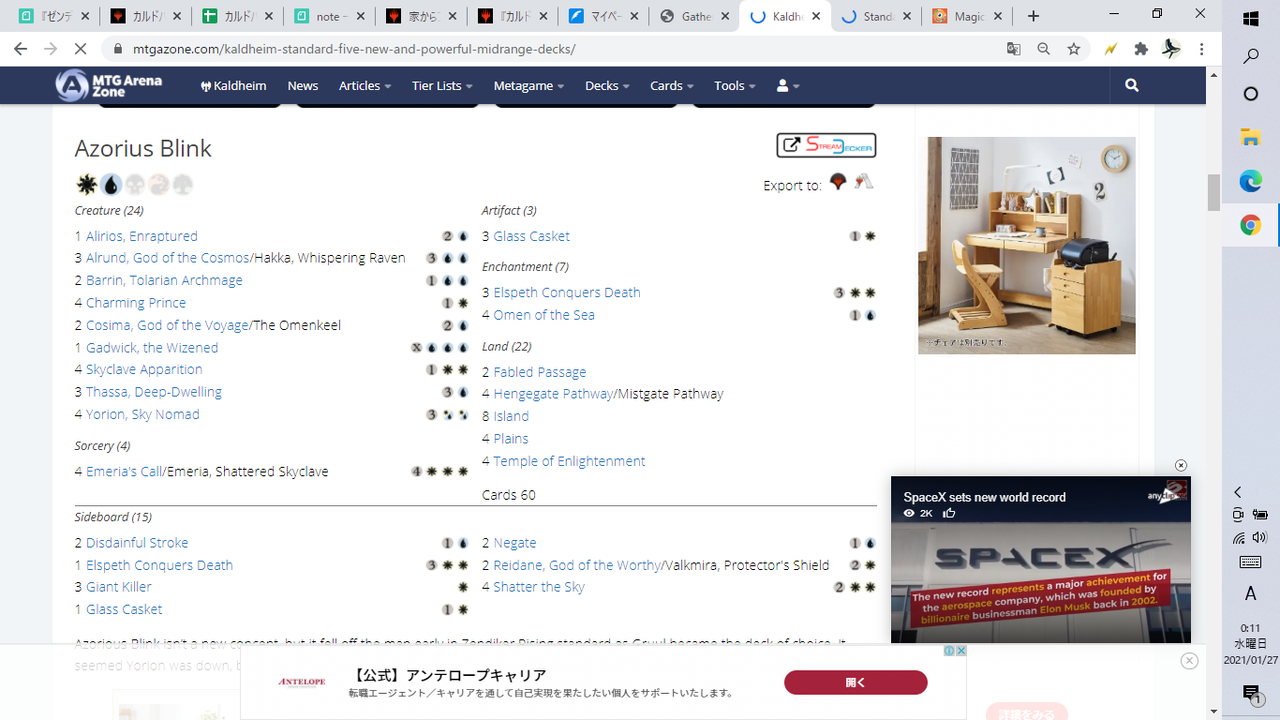Image resolution: width=1280 pixels, height=720 pixels.
Task: Toggle the red mana color filter
Action: [x=159, y=184]
